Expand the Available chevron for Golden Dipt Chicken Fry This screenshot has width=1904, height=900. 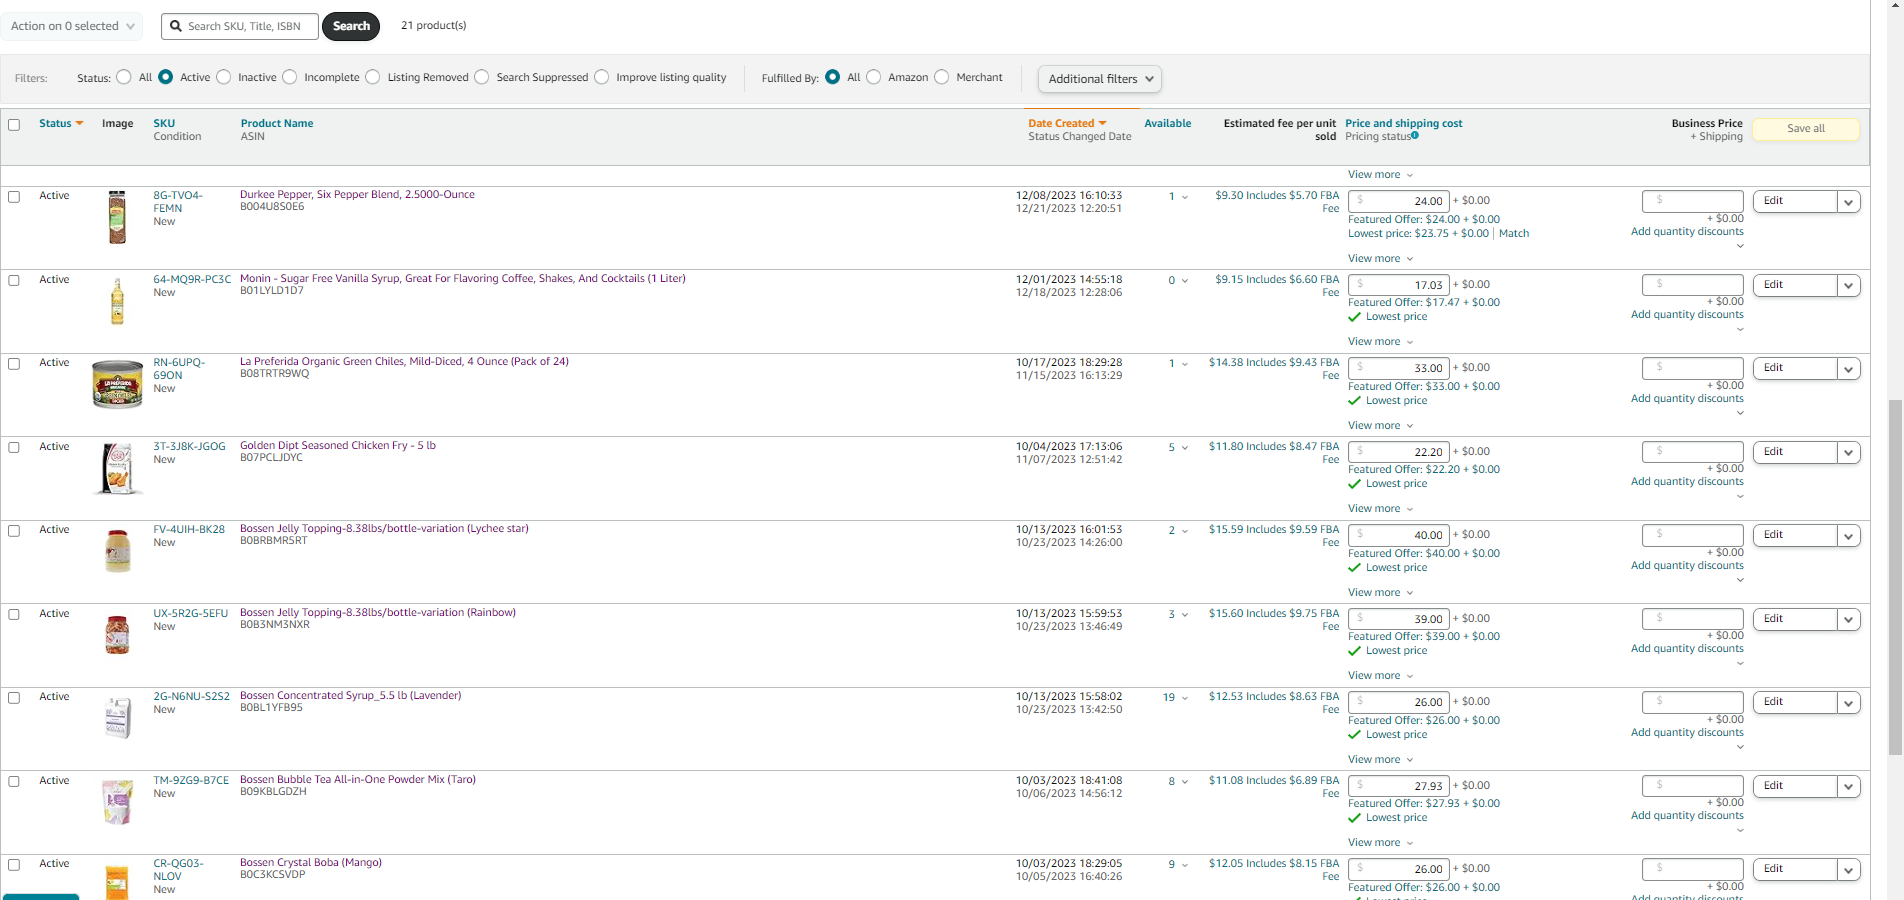click(x=1185, y=448)
